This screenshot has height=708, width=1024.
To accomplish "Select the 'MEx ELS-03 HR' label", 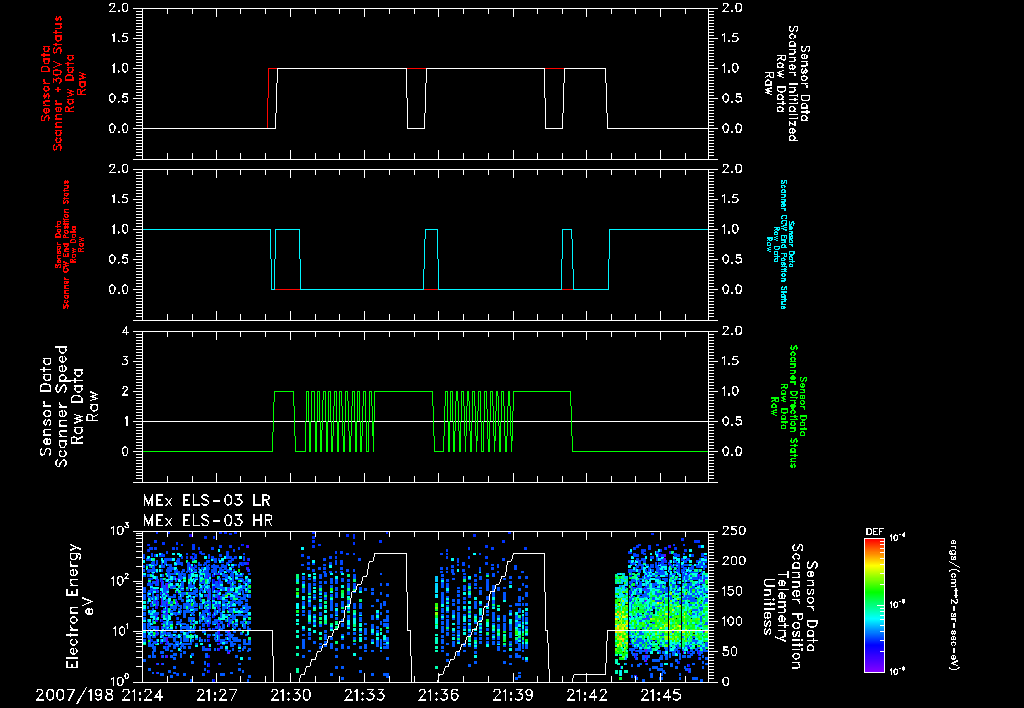I will (208, 521).
